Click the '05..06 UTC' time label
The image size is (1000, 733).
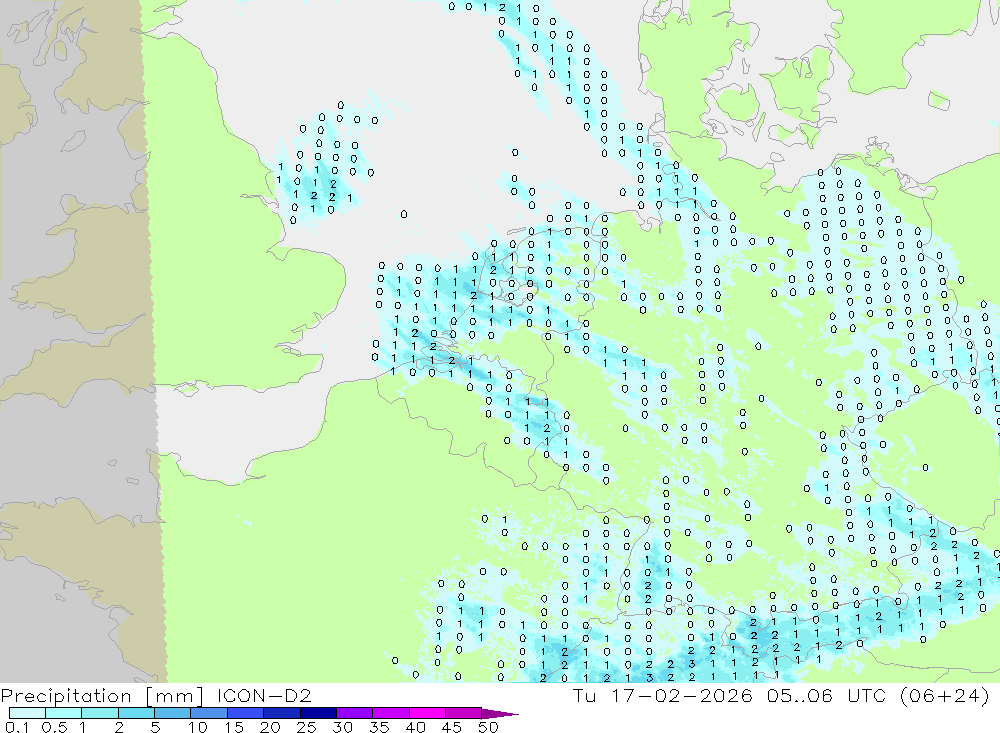(x=827, y=695)
